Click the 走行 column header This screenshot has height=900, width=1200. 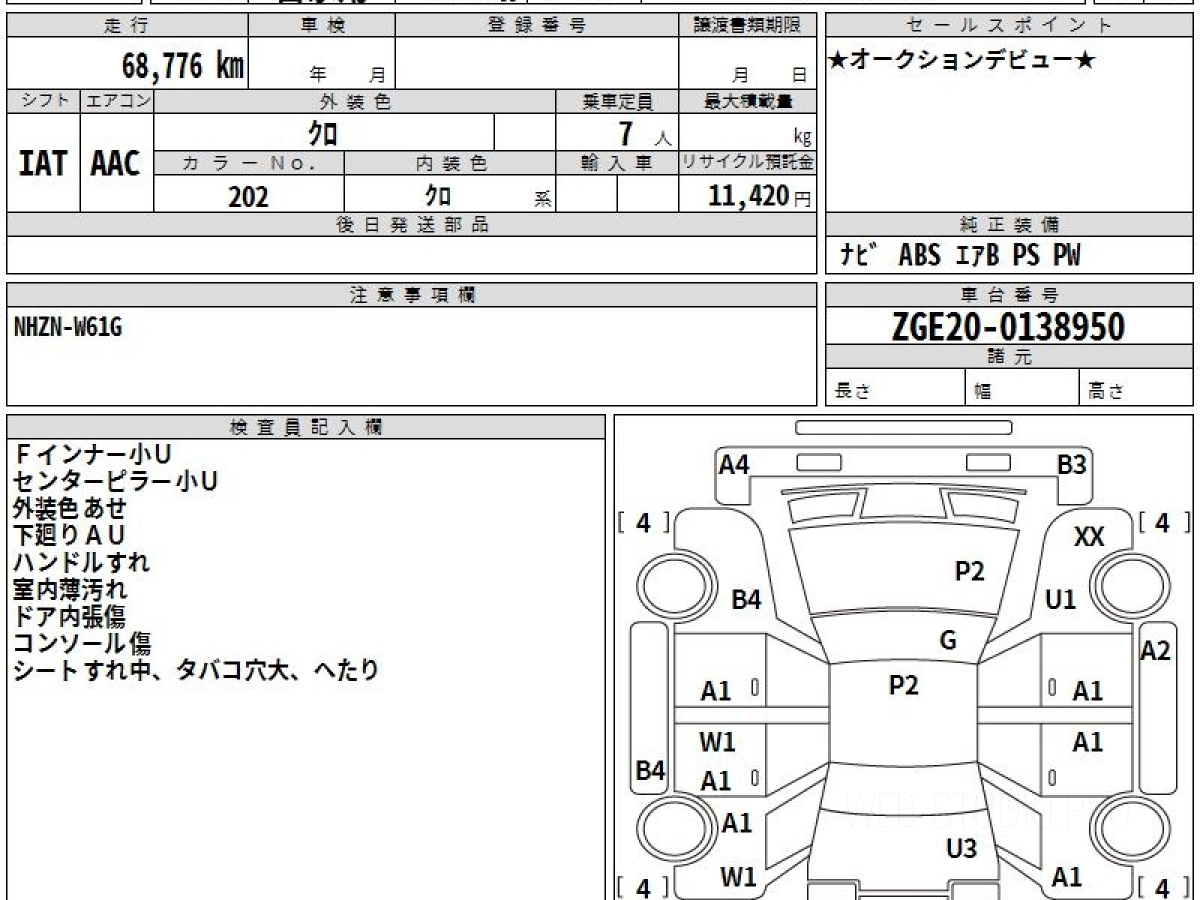tap(127, 26)
